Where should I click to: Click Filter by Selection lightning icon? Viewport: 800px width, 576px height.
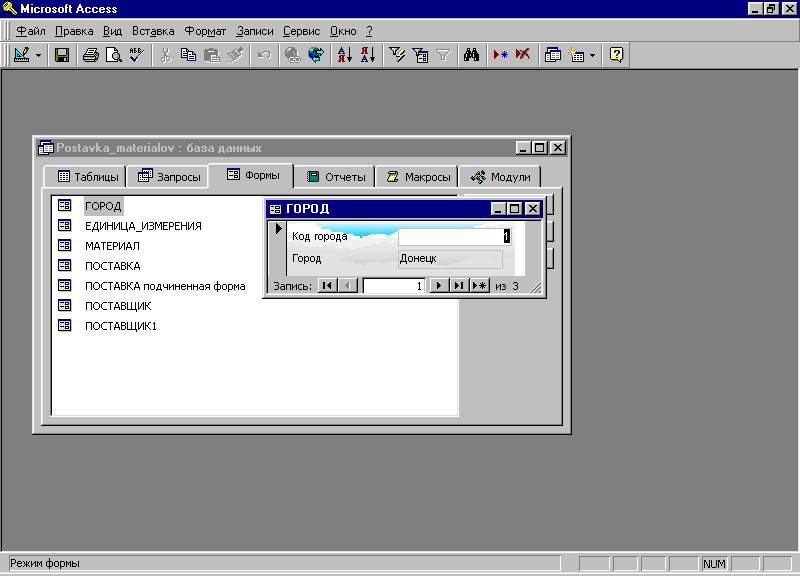tap(397, 55)
